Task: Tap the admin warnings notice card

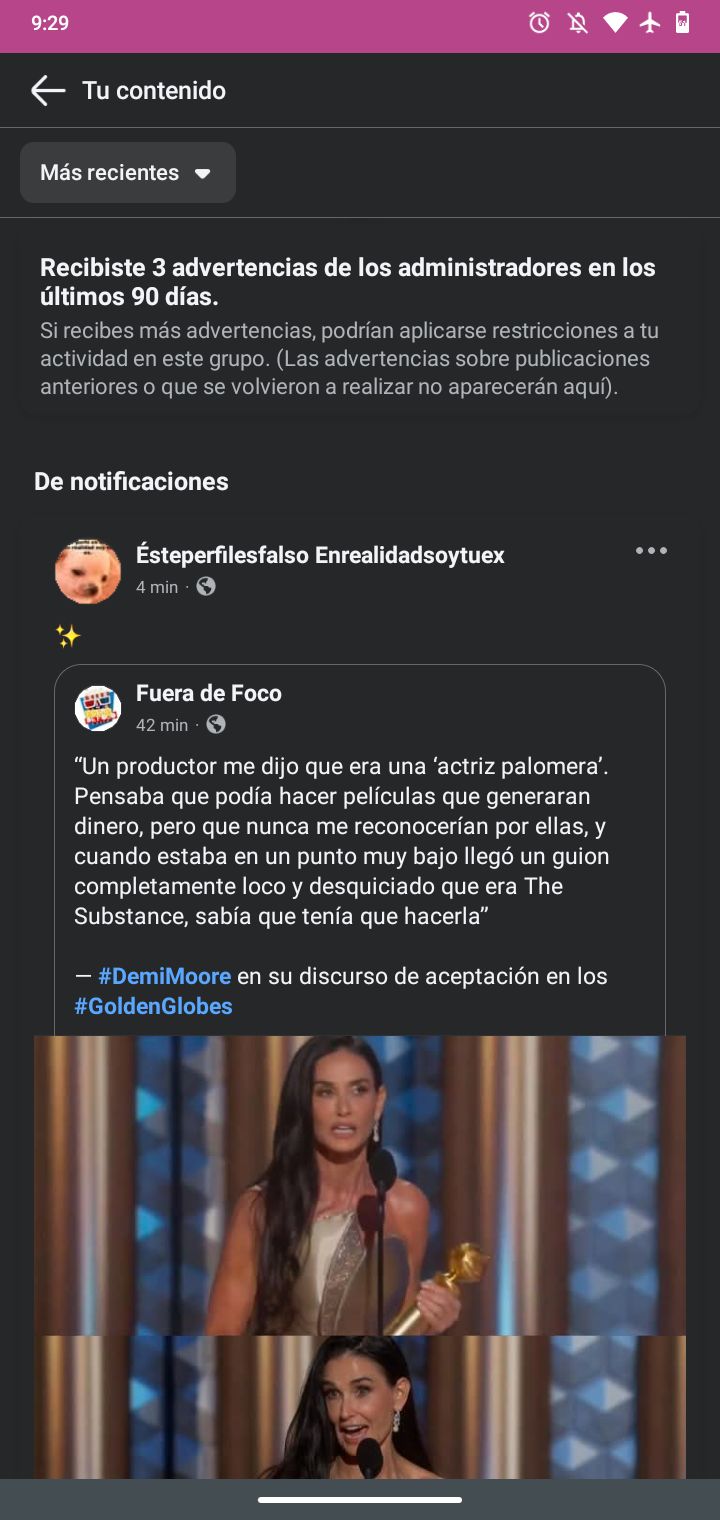Action: pyautogui.click(x=360, y=326)
